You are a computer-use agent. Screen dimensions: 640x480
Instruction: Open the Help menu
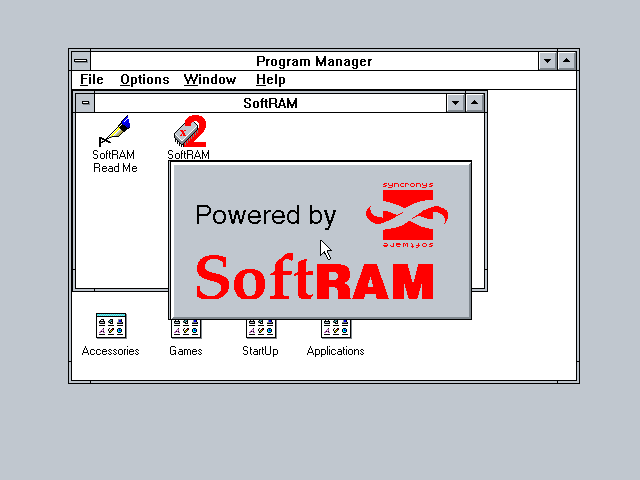(x=270, y=80)
